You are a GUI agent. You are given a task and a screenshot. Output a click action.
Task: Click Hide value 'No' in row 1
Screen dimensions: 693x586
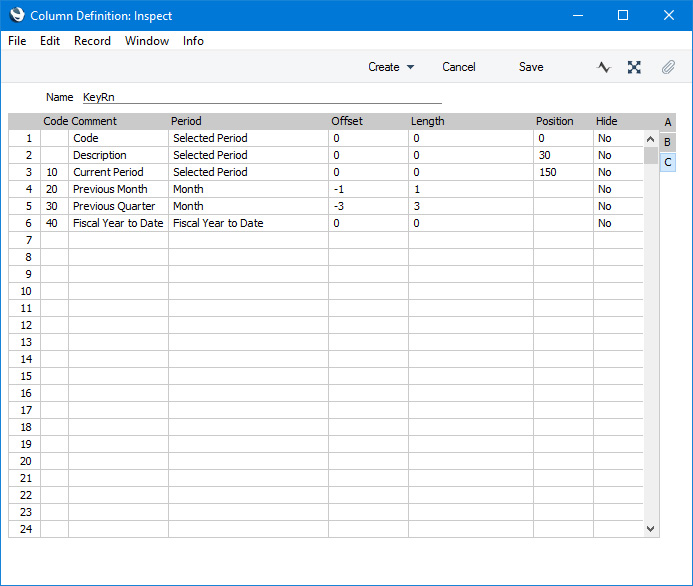(618, 138)
